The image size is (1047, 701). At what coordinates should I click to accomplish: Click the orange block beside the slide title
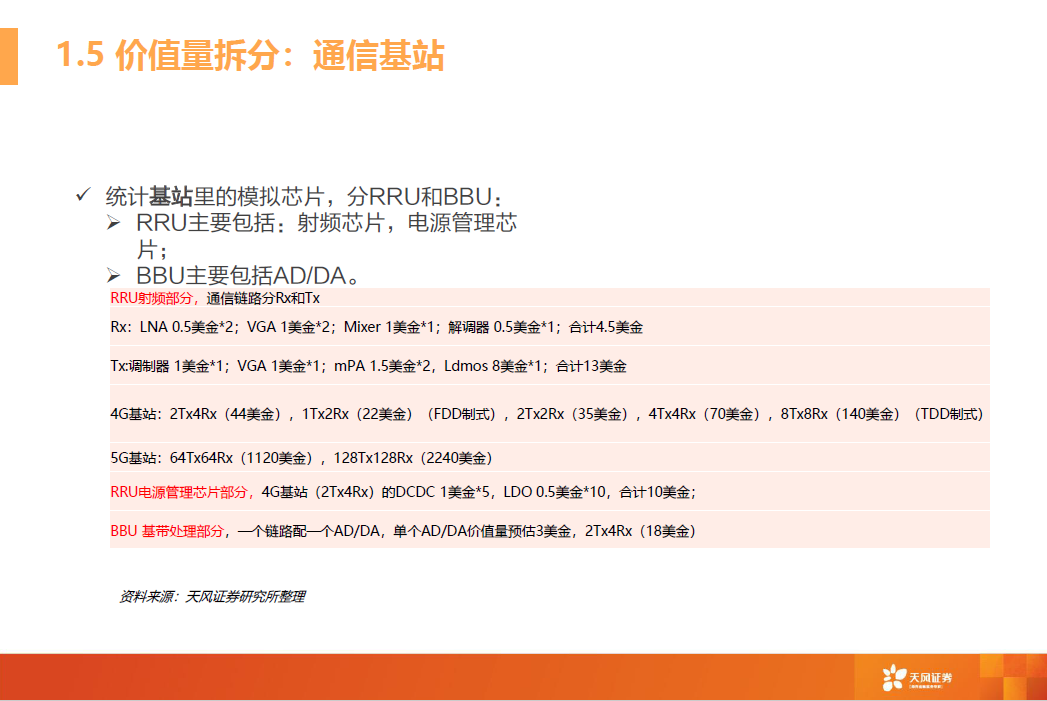(x=9, y=56)
